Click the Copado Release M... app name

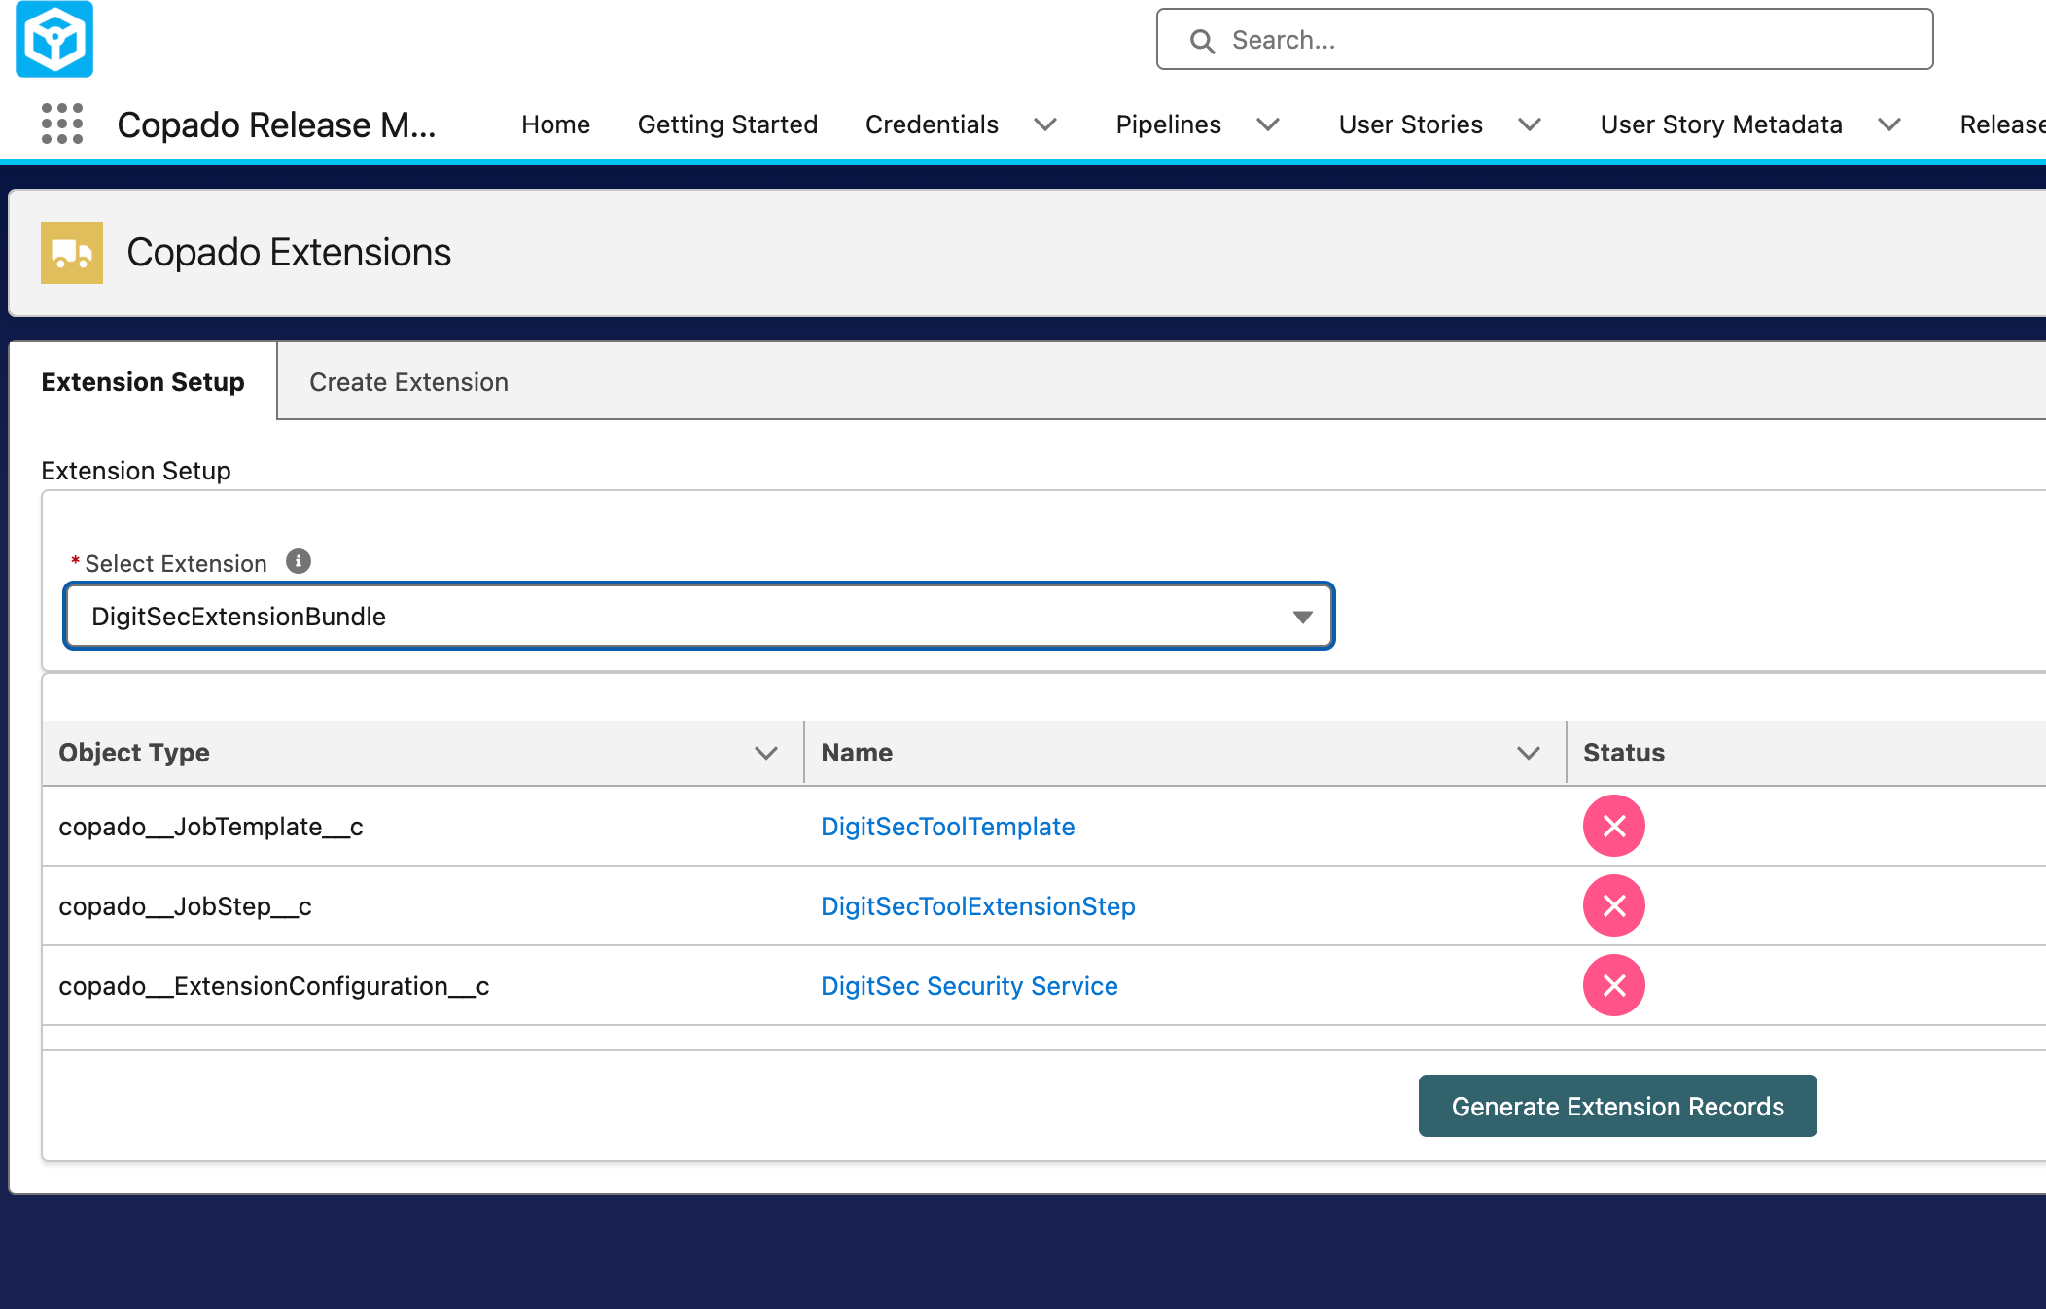click(x=277, y=125)
